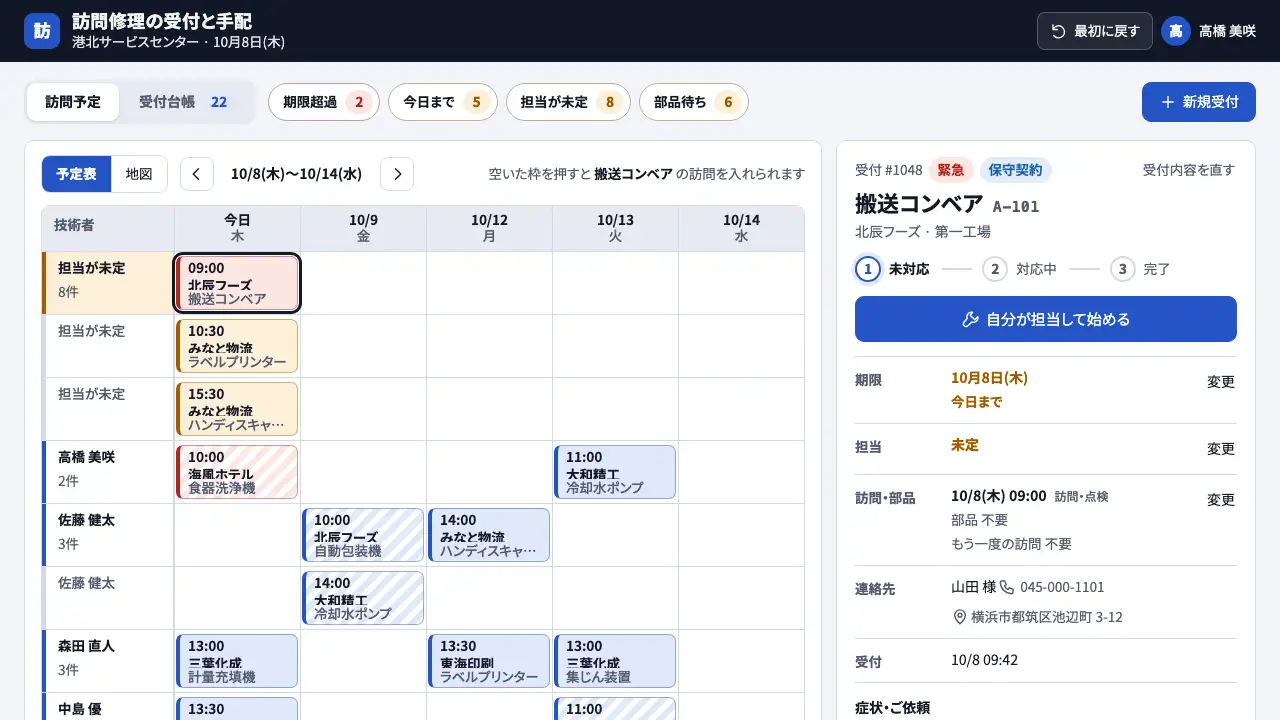Open 10:00 海風ホテル 食器洗浄機 card
1280x720 pixels.
(x=237, y=472)
